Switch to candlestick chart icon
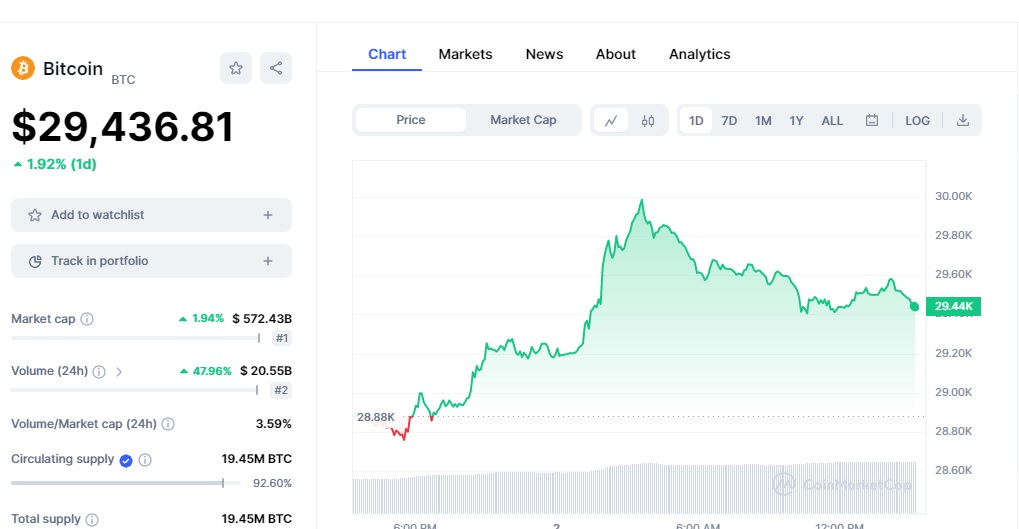This screenshot has height=529, width=1019. point(648,121)
